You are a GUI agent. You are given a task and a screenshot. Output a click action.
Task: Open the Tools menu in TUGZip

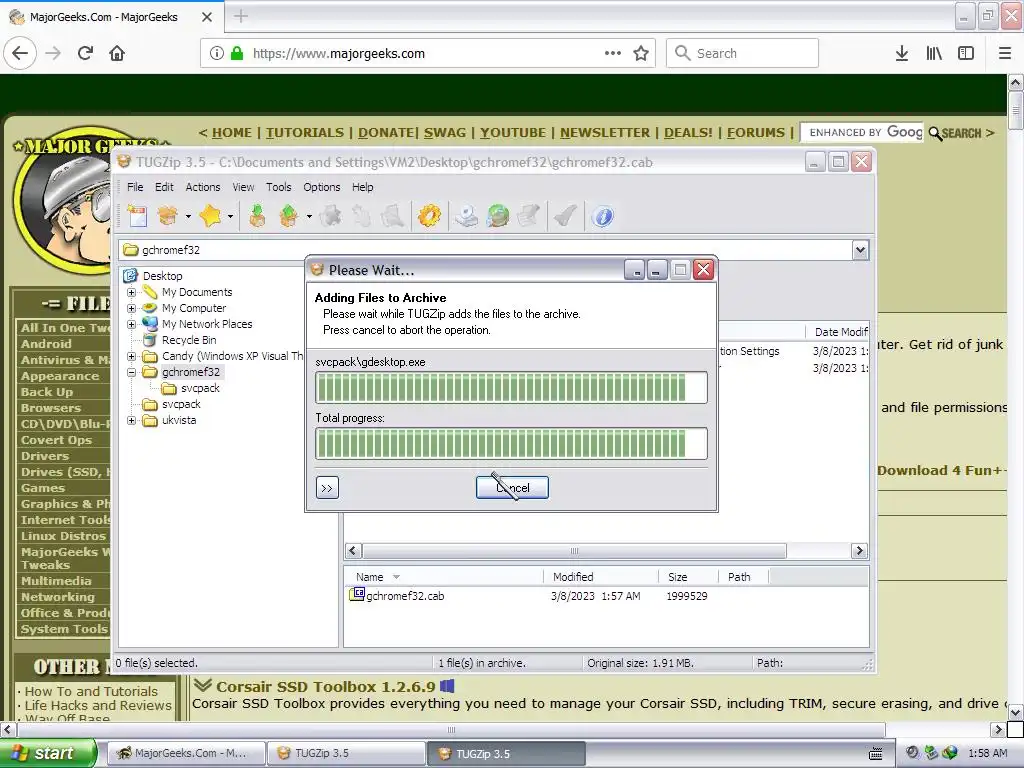pyautogui.click(x=278, y=187)
